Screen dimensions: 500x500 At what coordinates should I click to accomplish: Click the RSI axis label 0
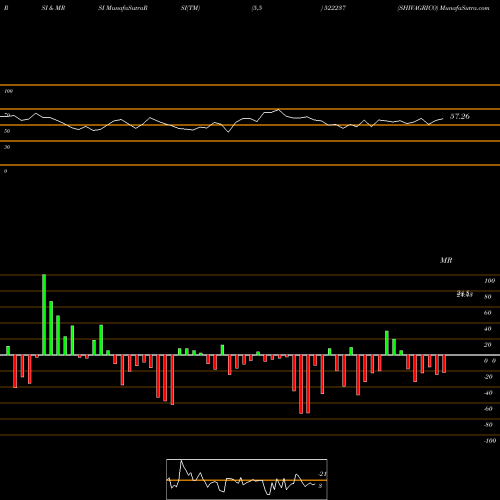pos(5,171)
